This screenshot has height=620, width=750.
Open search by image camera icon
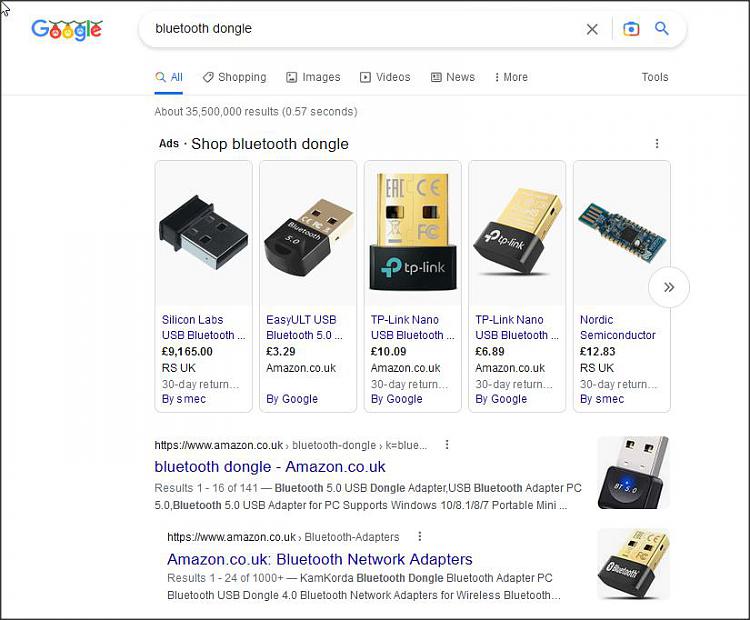click(631, 29)
